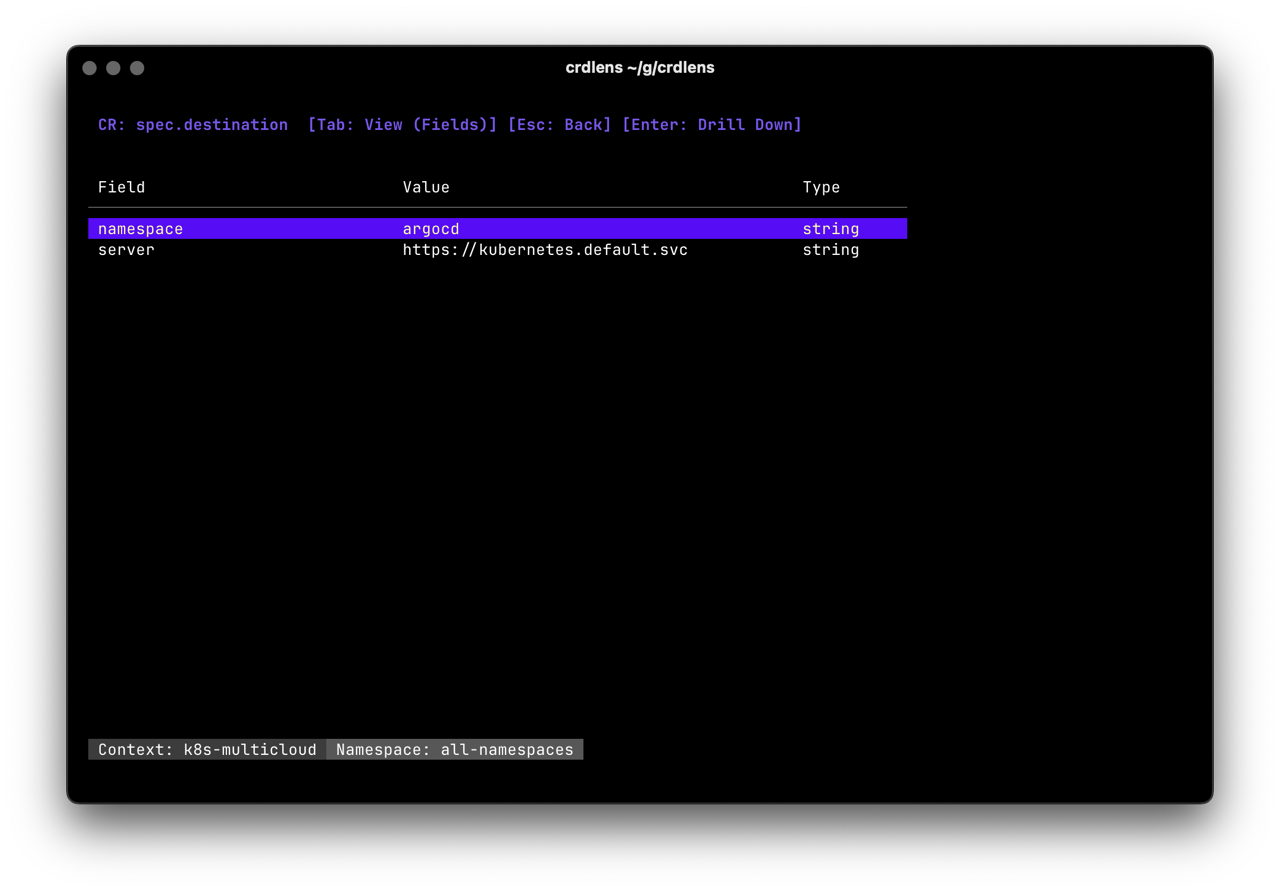Open the Context: k8s-multicloud status indicator
1280x892 pixels.
(x=206, y=749)
